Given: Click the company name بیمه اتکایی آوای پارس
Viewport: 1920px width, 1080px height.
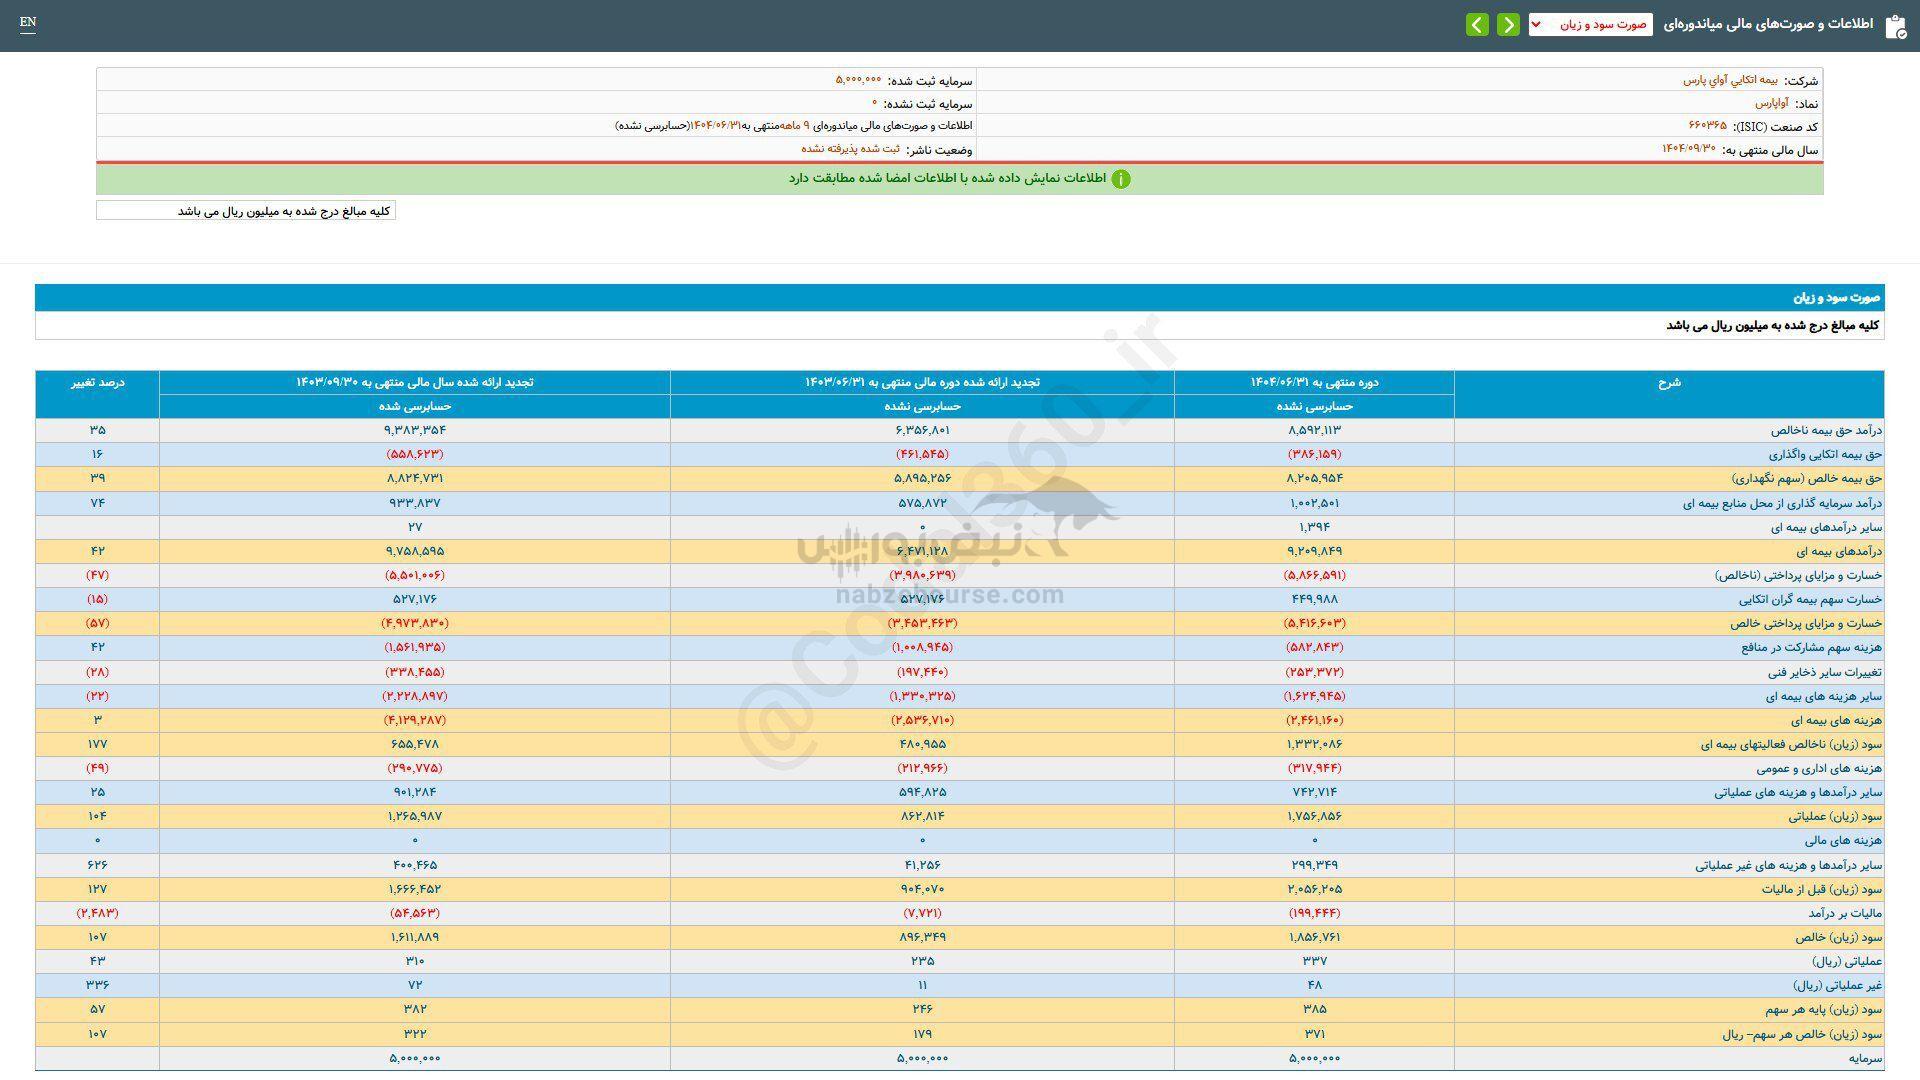Looking at the screenshot, I should (1729, 80).
